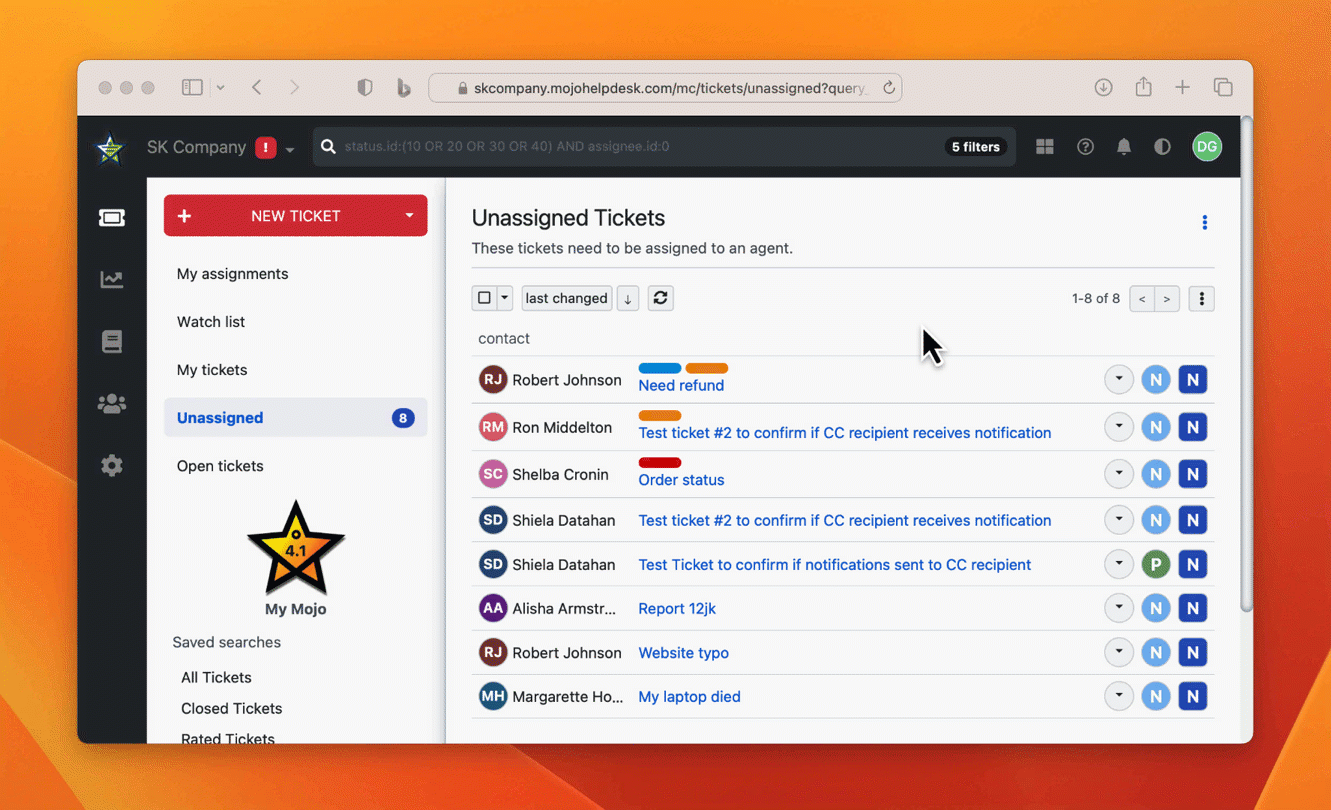Open the All Tickets saved search
The image size is (1331, 810).
(x=216, y=677)
